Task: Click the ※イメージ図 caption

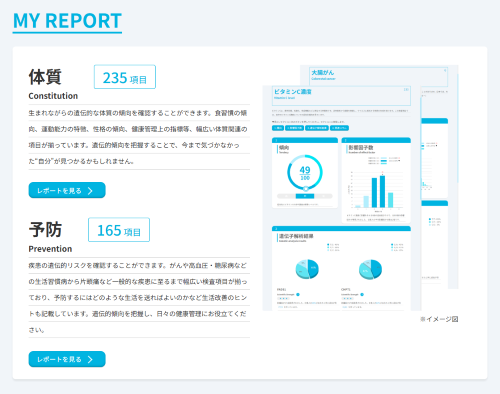Action: 439,319
